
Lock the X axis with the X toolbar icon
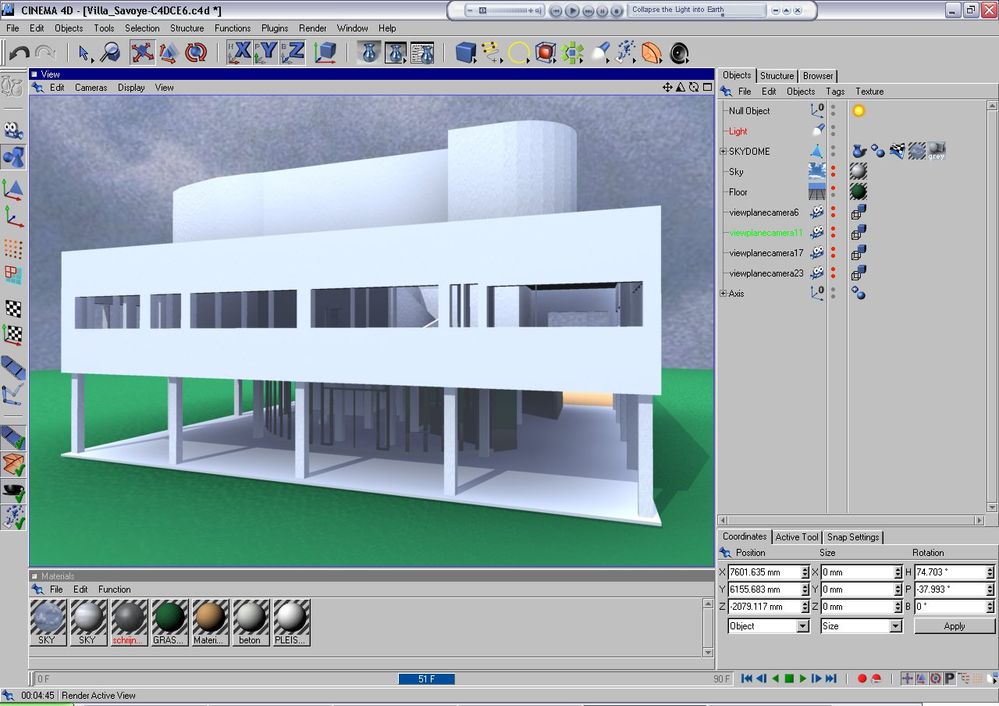point(240,52)
